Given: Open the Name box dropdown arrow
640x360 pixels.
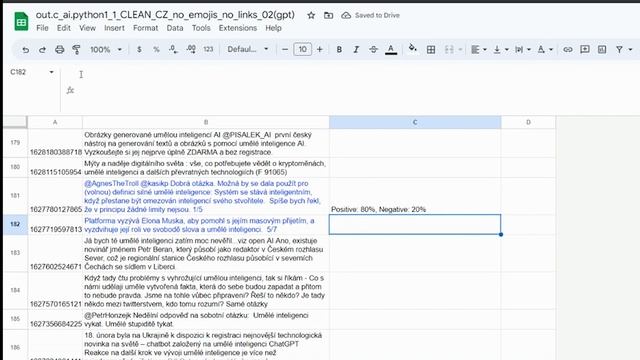Looking at the screenshot, I should (51, 72).
